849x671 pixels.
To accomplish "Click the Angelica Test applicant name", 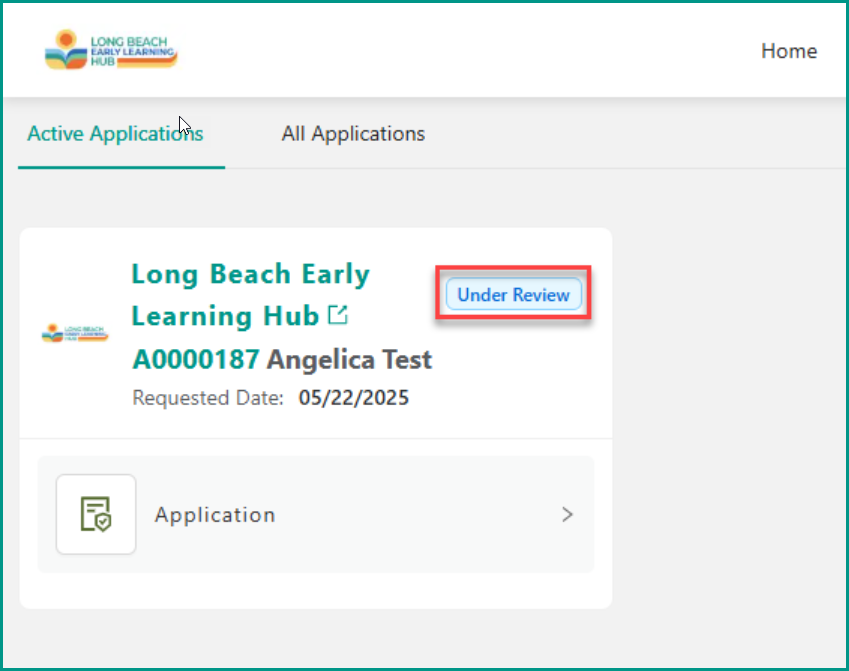I will [x=349, y=359].
